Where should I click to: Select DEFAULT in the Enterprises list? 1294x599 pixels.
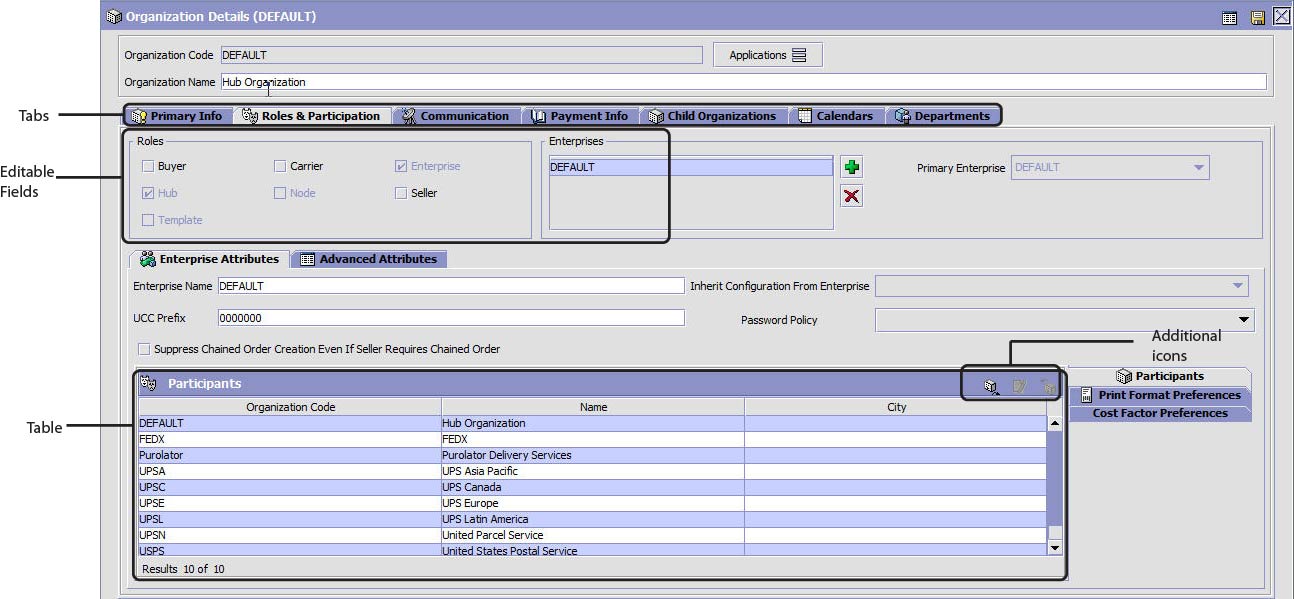(691, 167)
